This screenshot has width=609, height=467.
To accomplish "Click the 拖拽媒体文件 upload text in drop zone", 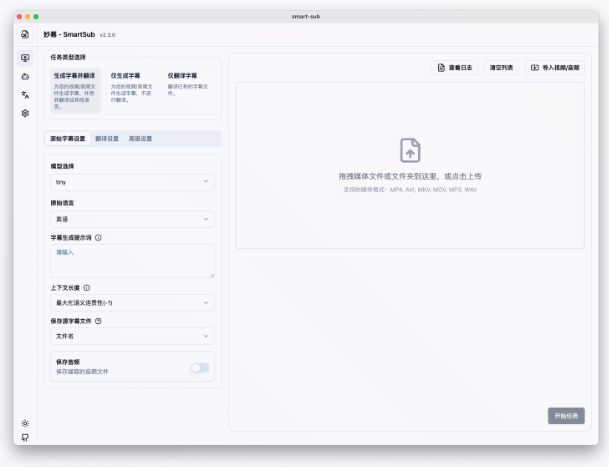I will pyautogui.click(x=410, y=176).
